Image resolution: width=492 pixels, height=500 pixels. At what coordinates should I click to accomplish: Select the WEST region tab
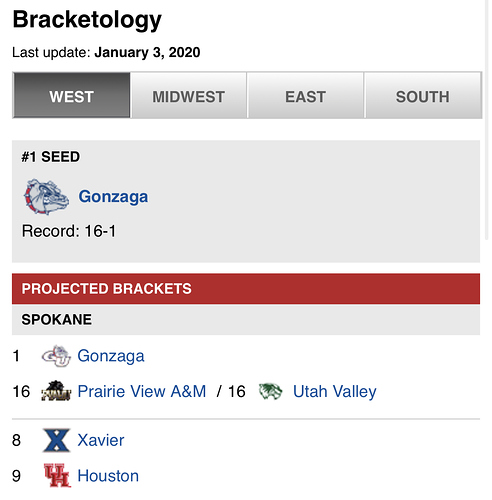pyautogui.click(x=71, y=95)
